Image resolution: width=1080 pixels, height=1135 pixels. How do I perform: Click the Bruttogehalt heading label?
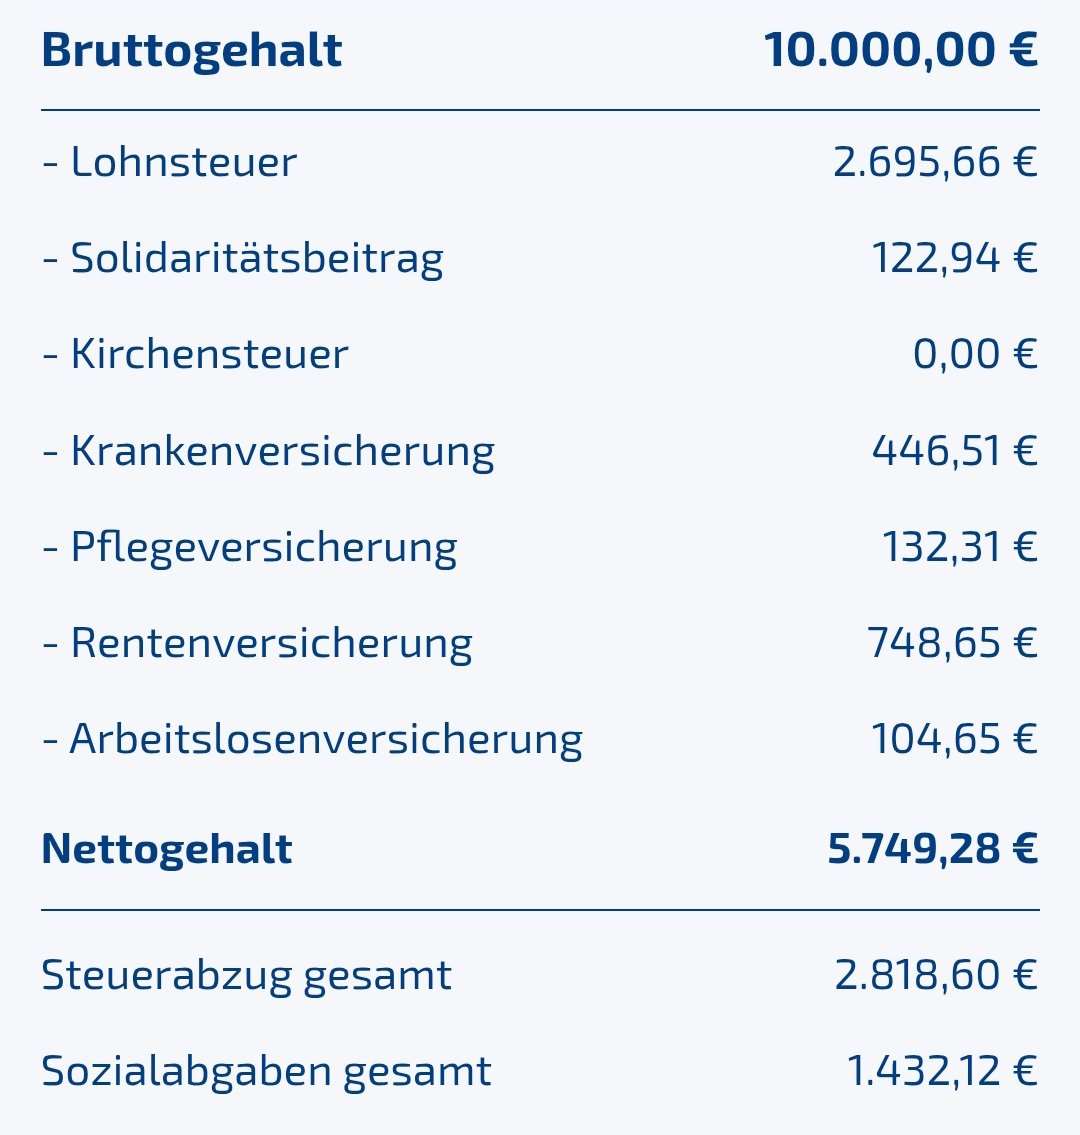[191, 51]
